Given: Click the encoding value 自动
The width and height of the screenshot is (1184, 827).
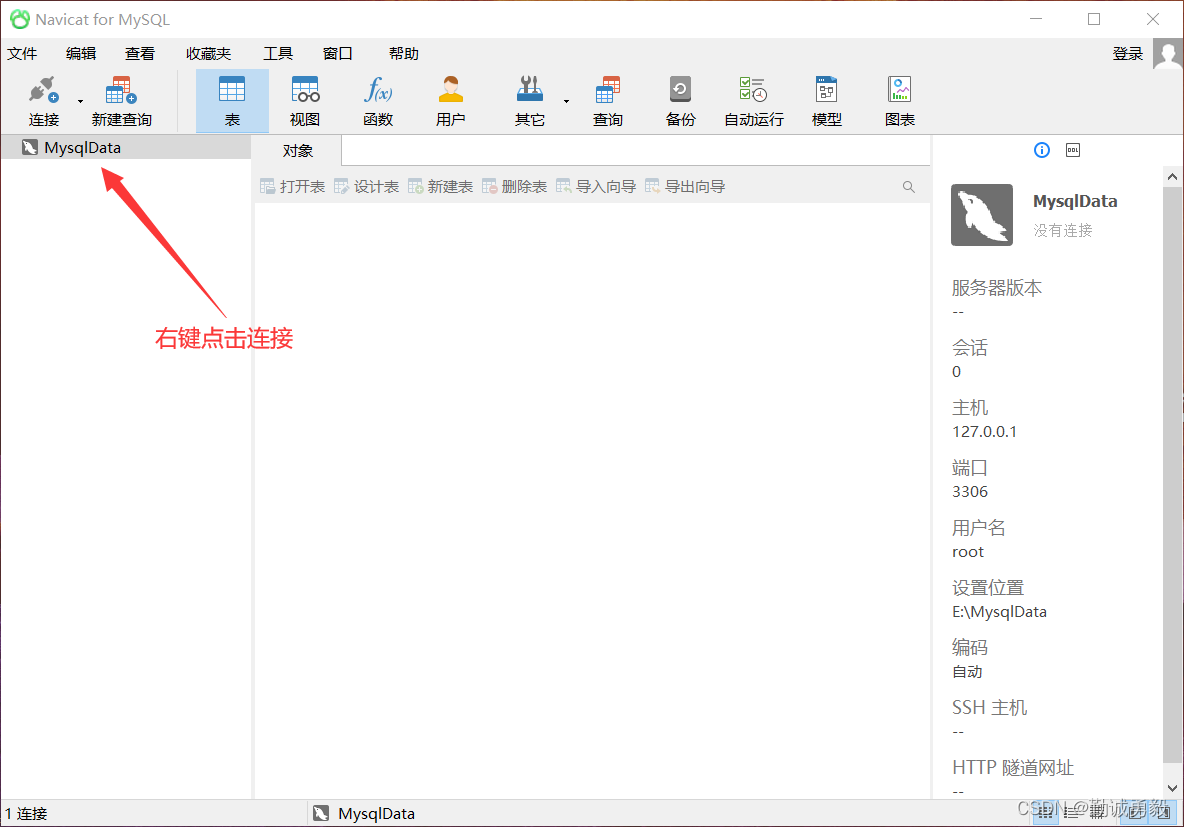Looking at the screenshot, I should coord(967,671).
